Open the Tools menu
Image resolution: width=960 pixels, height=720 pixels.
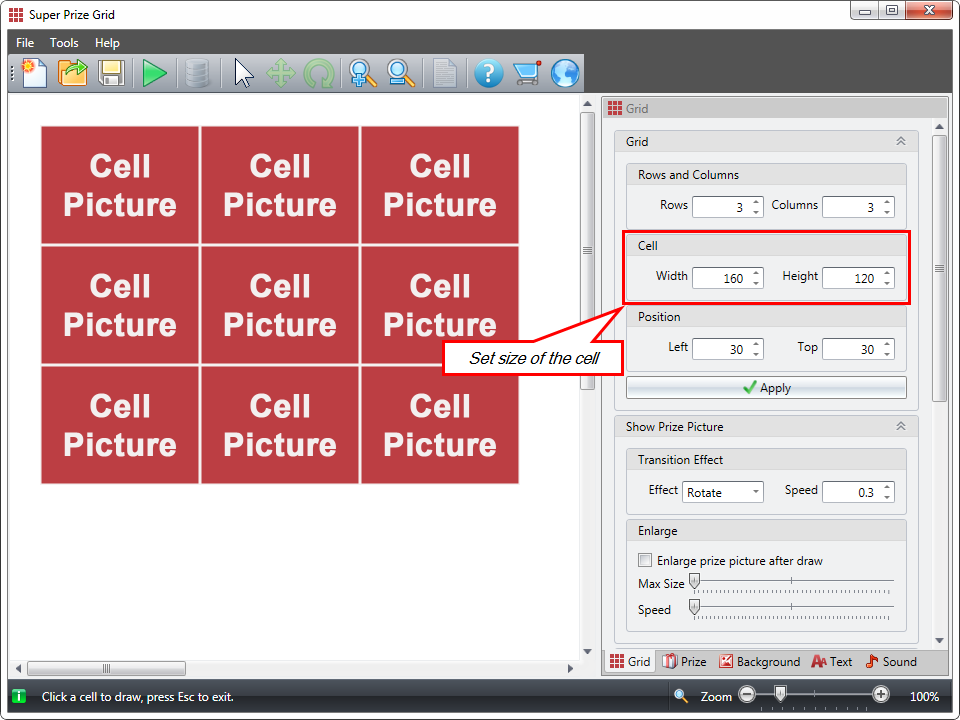tap(64, 43)
